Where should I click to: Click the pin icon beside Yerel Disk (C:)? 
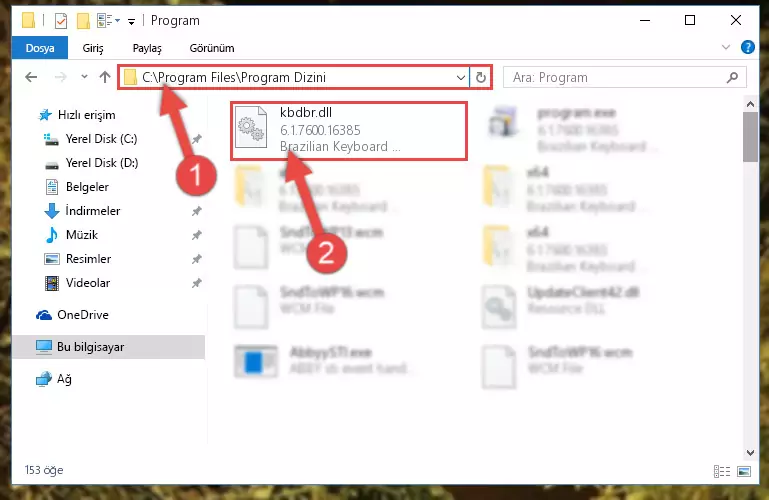(x=196, y=139)
